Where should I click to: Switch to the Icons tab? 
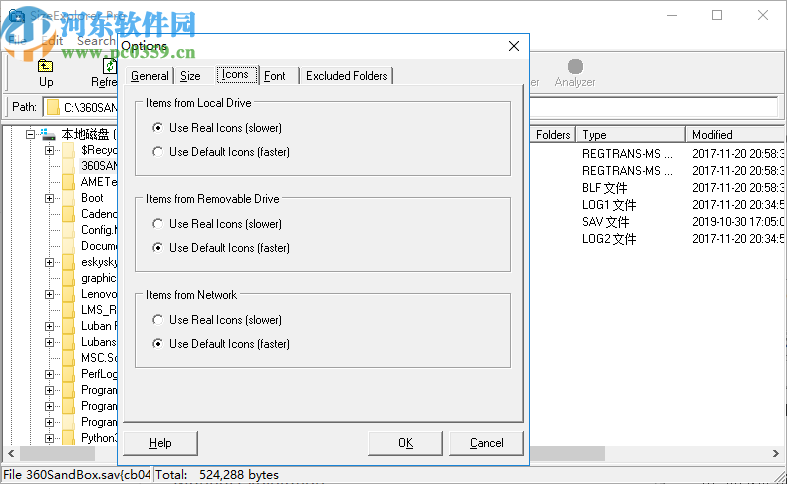[x=236, y=75]
